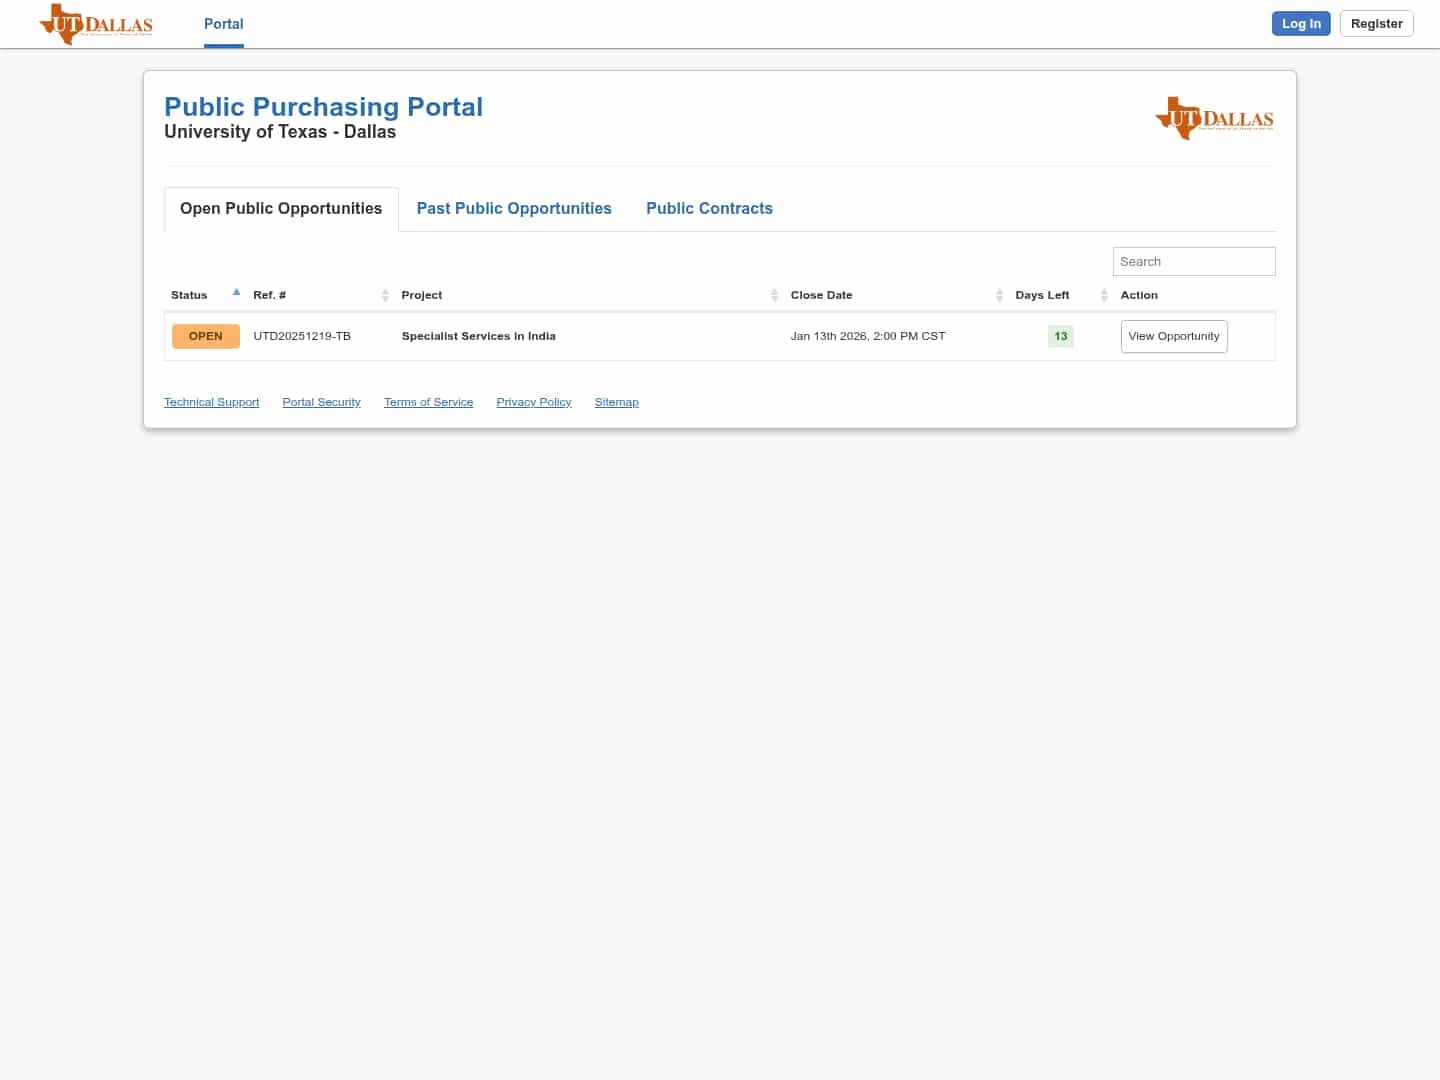
Task: Click the OPEN status badge
Action: click(x=205, y=336)
